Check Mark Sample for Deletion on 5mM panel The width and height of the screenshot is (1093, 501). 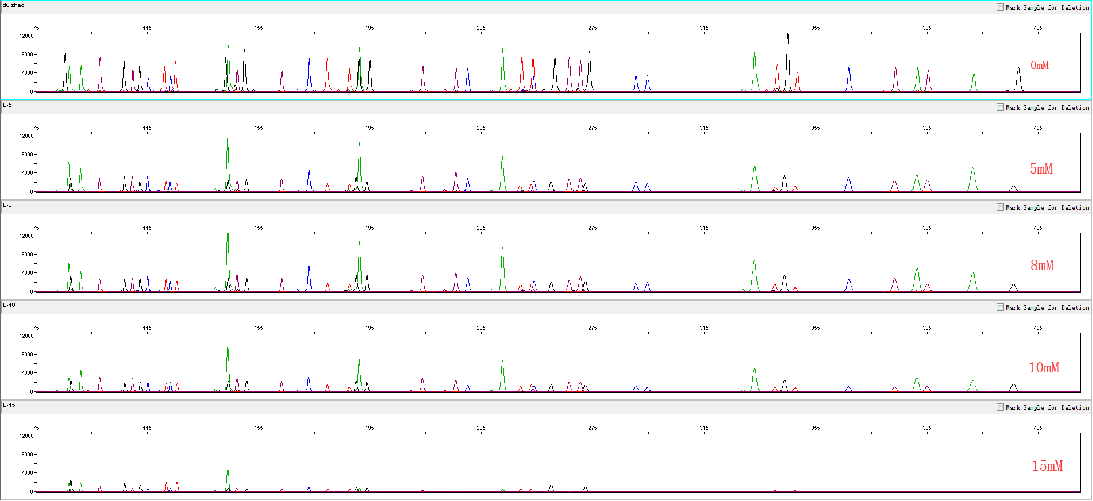[x=1000, y=107]
